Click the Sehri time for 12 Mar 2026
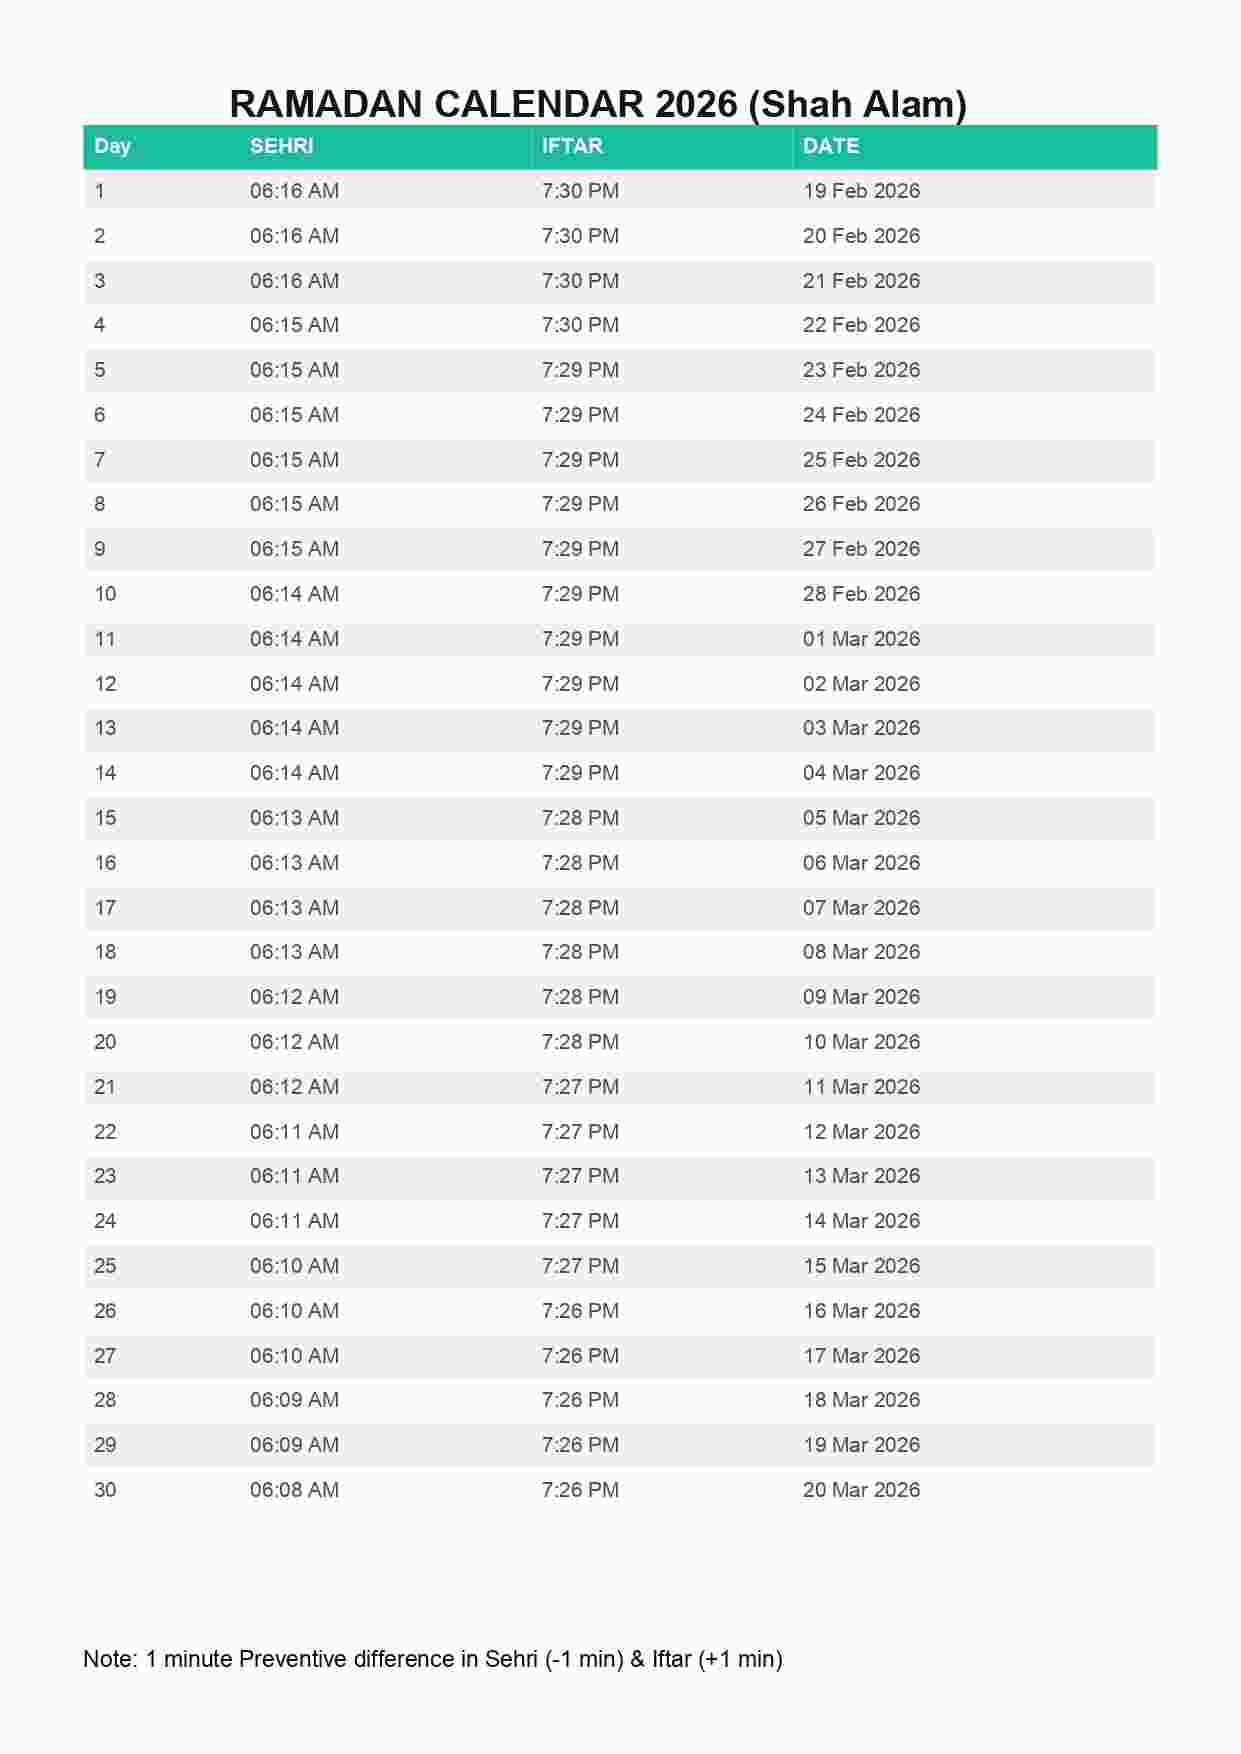1241x1754 pixels. point(294,1132)
